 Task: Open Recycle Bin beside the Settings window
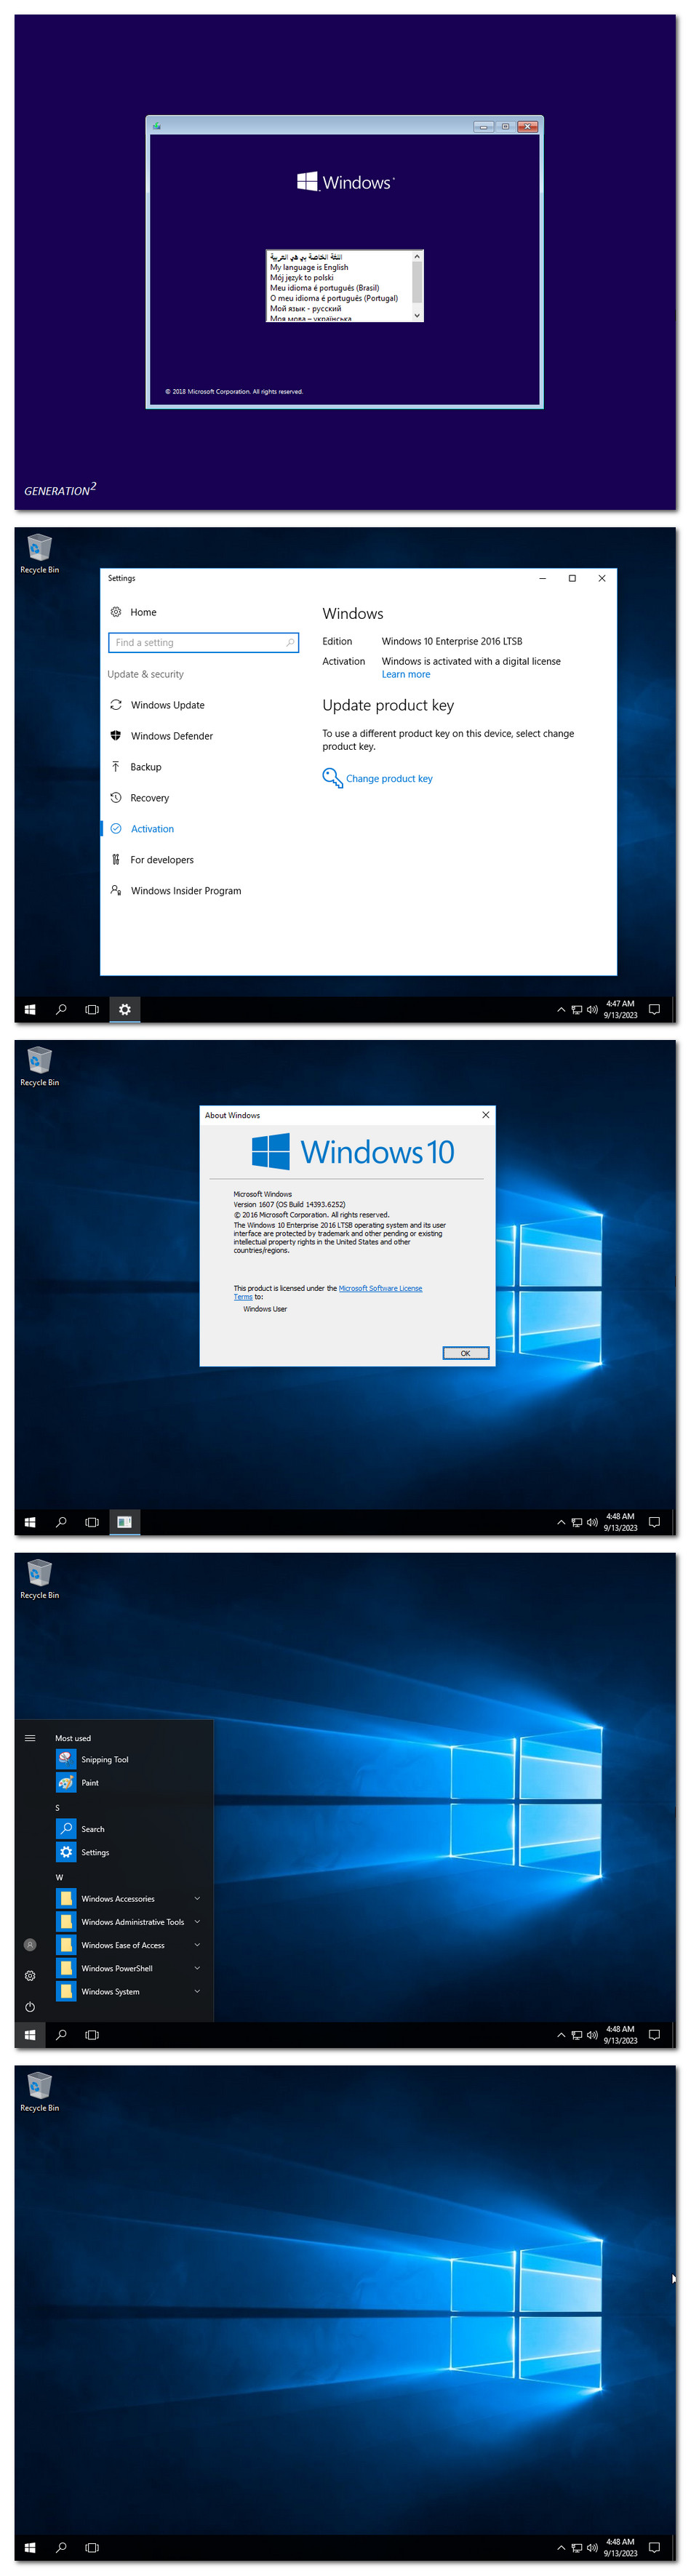tap(39, 553)
